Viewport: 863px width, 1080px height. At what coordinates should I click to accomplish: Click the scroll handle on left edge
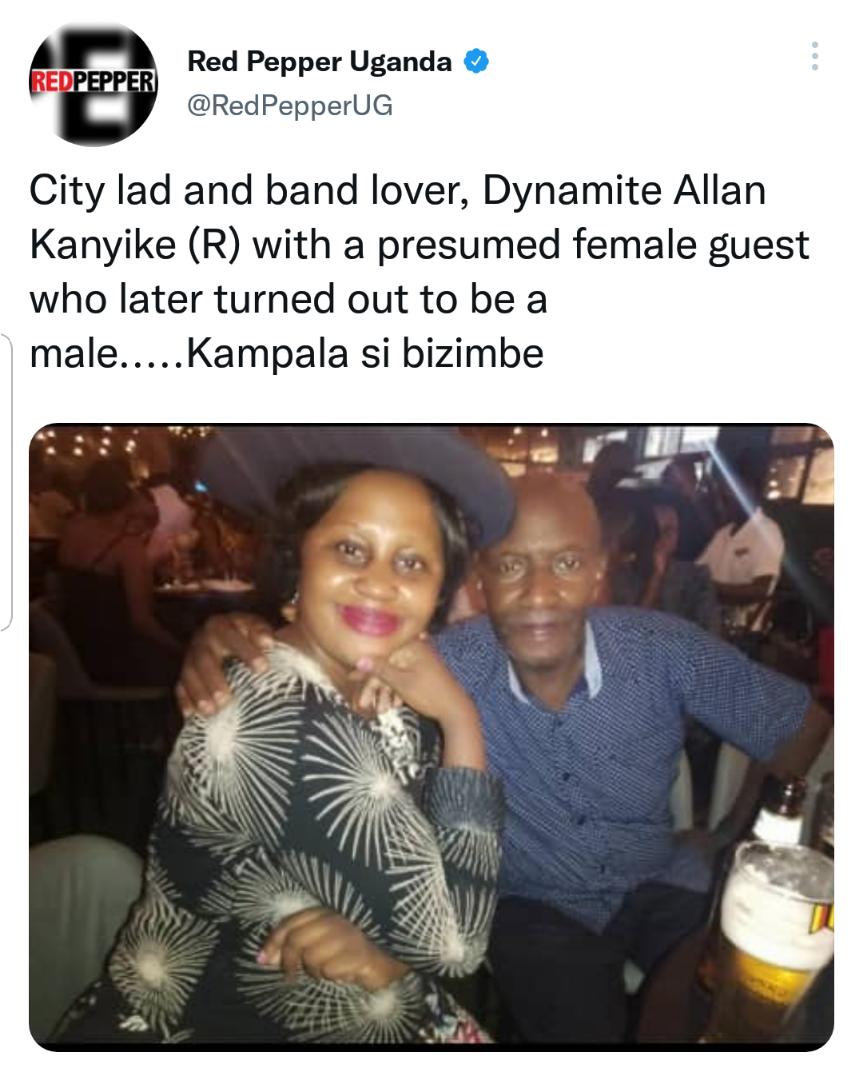point(6,481)
